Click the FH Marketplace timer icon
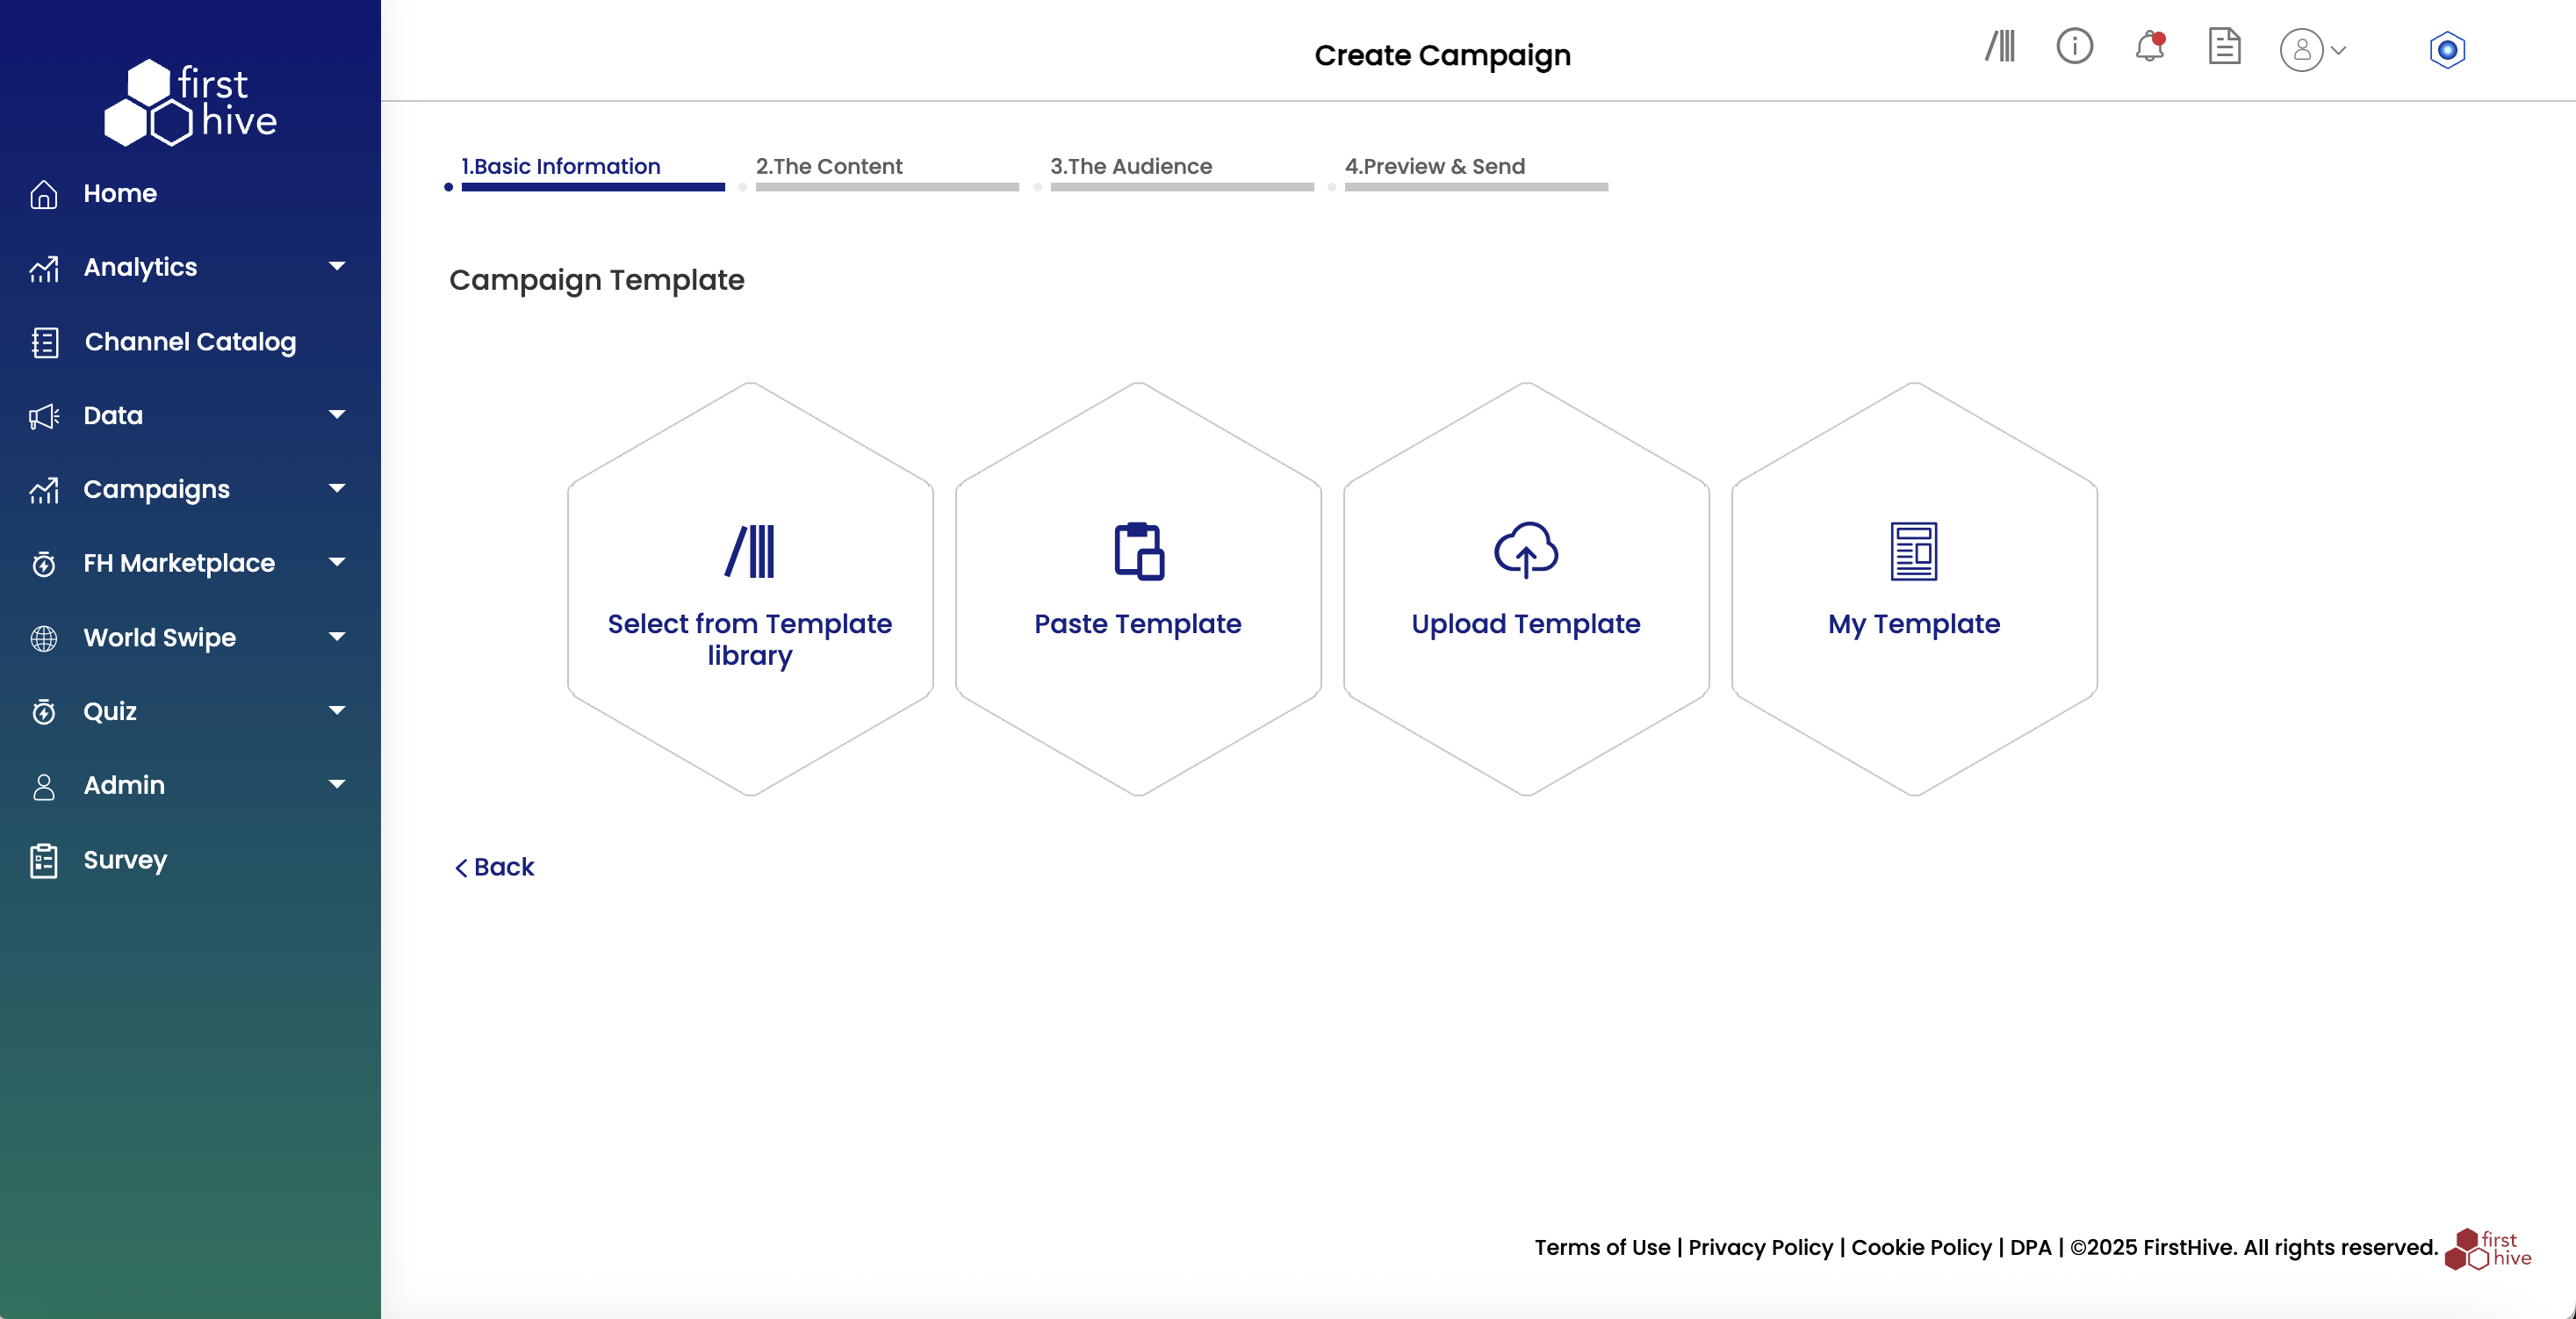Screen dimensions: 2576x1319 pos(43,564)
